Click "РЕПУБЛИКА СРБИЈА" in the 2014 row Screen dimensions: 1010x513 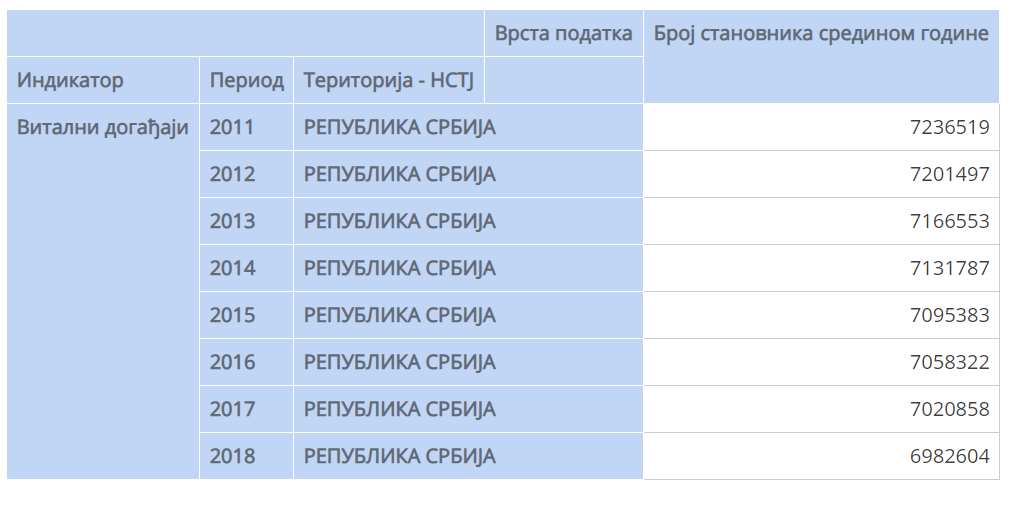click(399, 268)
